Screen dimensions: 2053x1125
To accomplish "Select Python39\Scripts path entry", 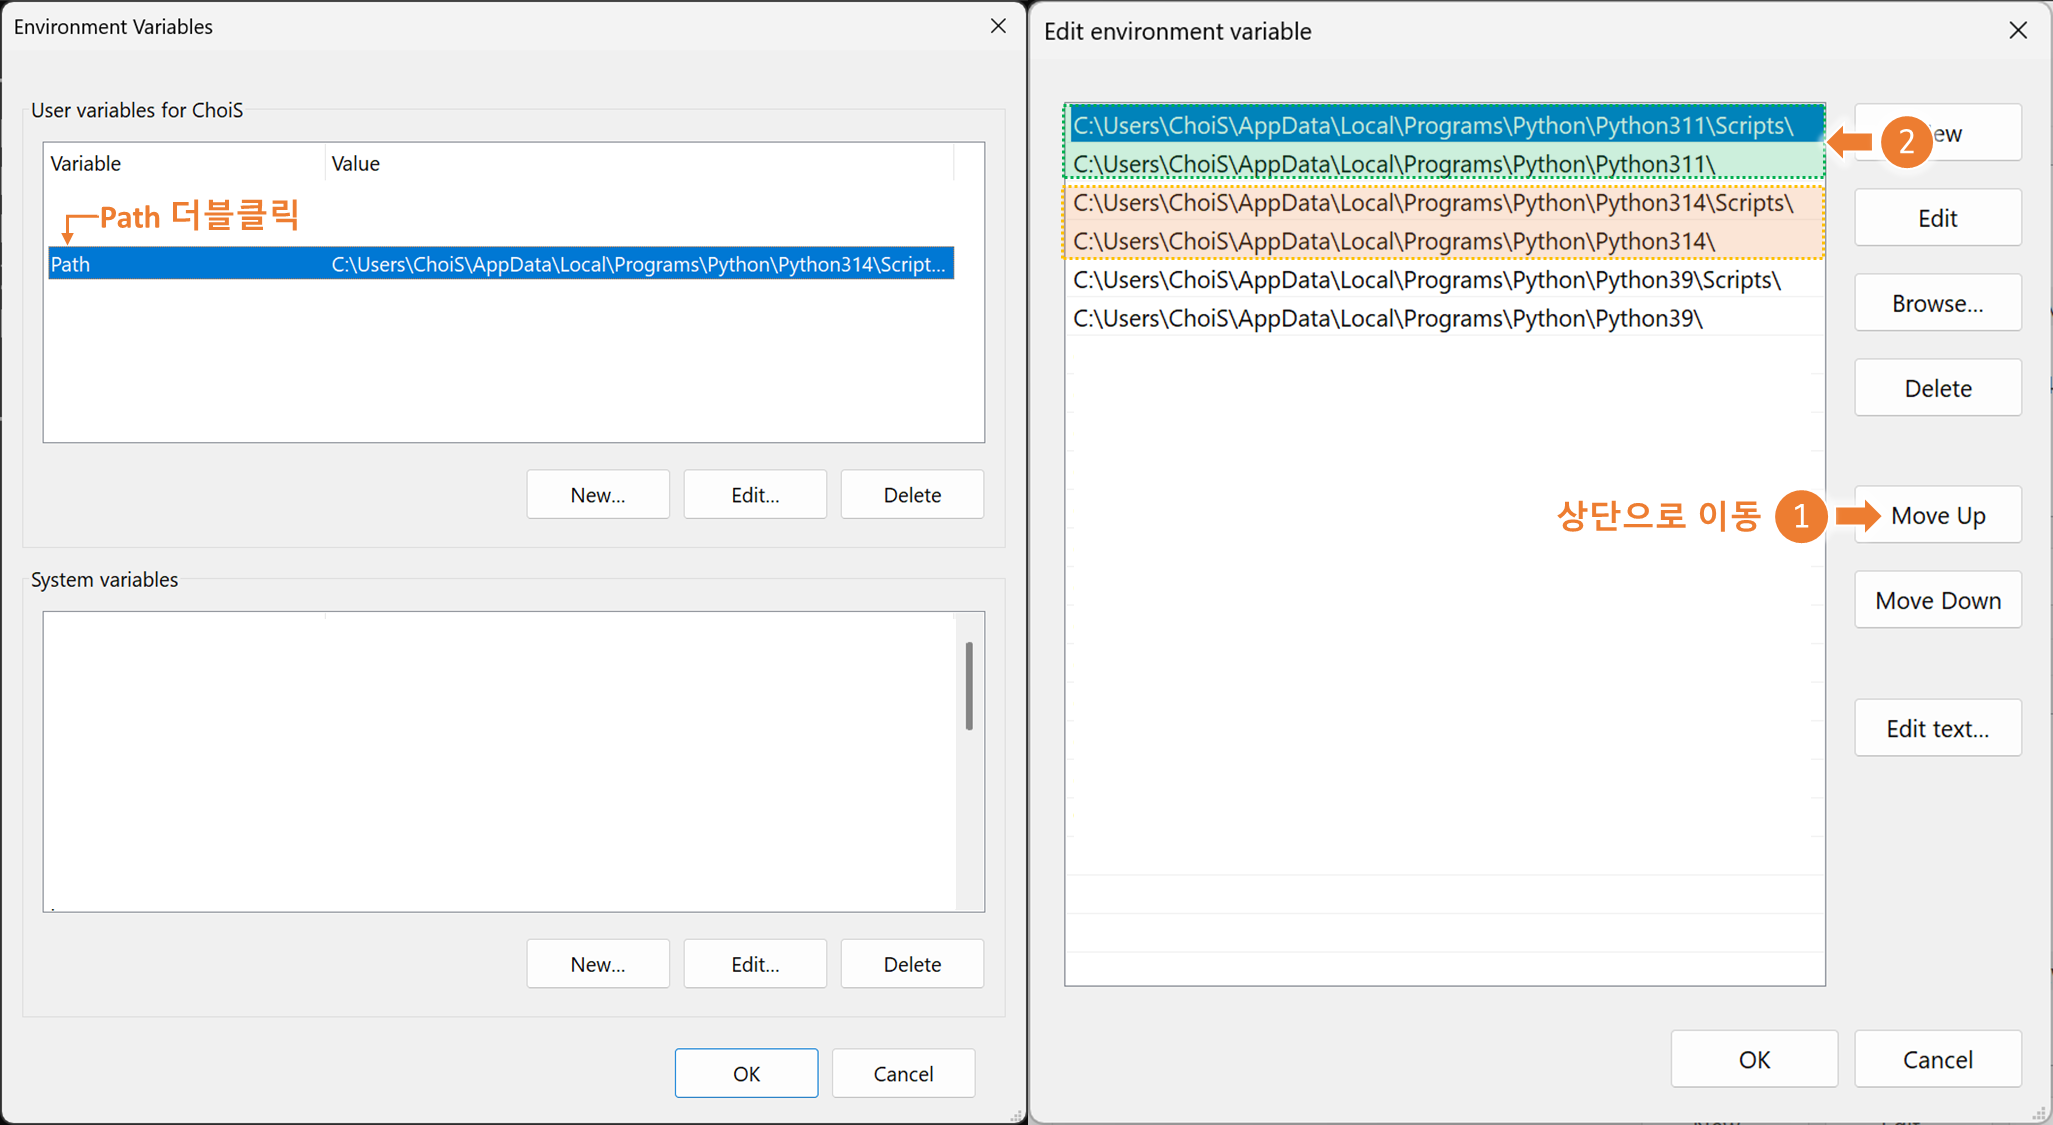I will (x=1426, y=280).
